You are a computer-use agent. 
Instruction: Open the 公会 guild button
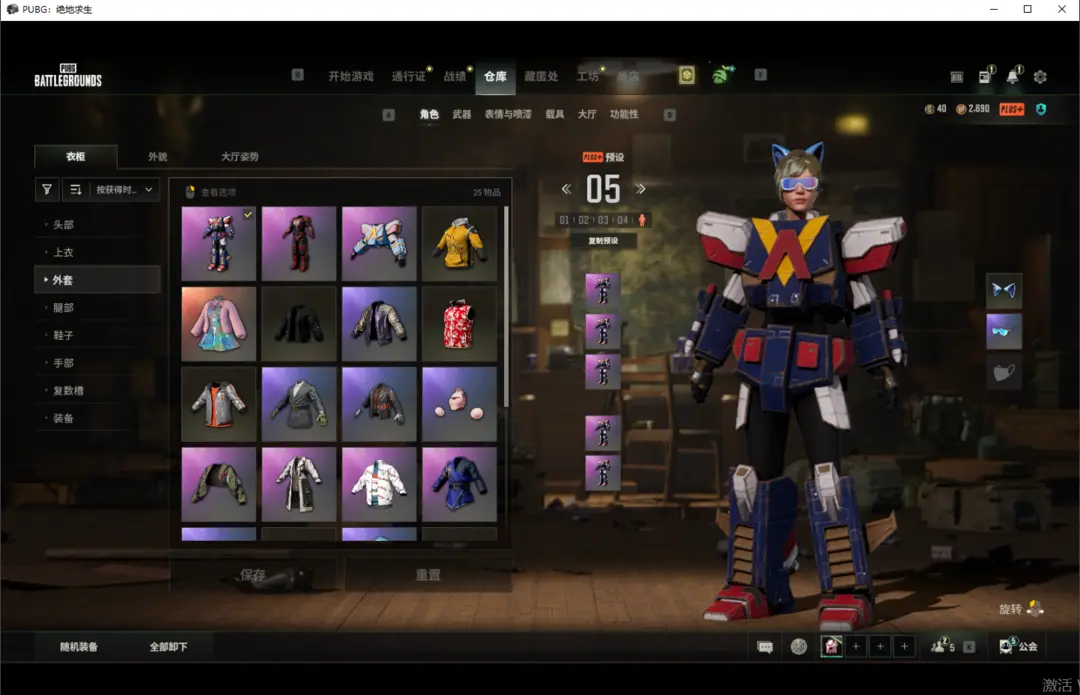point(1019,646)
